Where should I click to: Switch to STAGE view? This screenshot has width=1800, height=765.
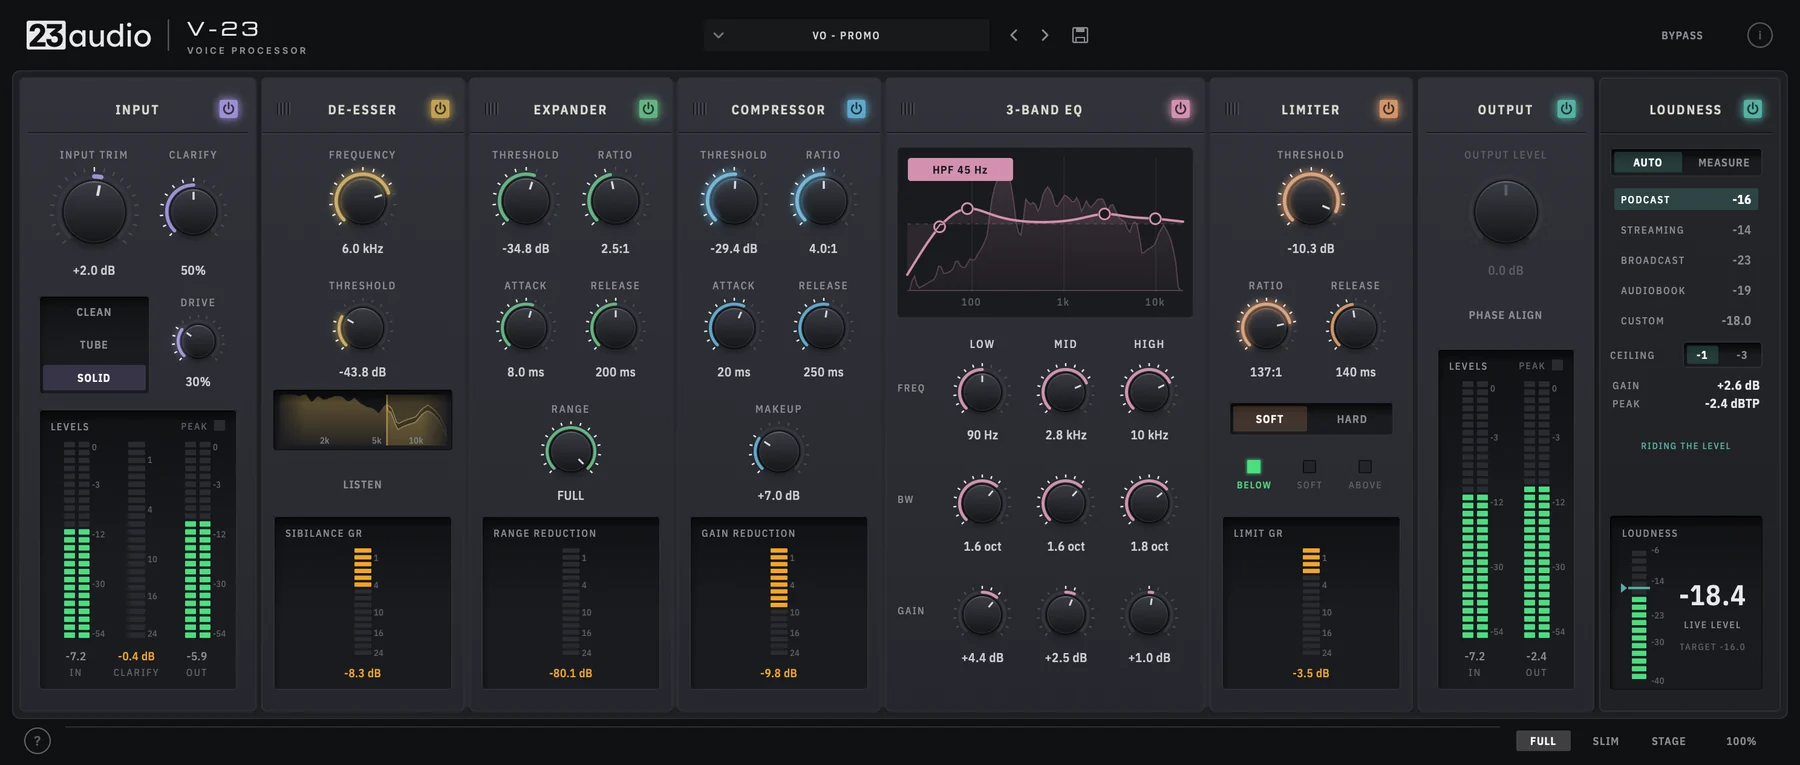(1668, 741)
